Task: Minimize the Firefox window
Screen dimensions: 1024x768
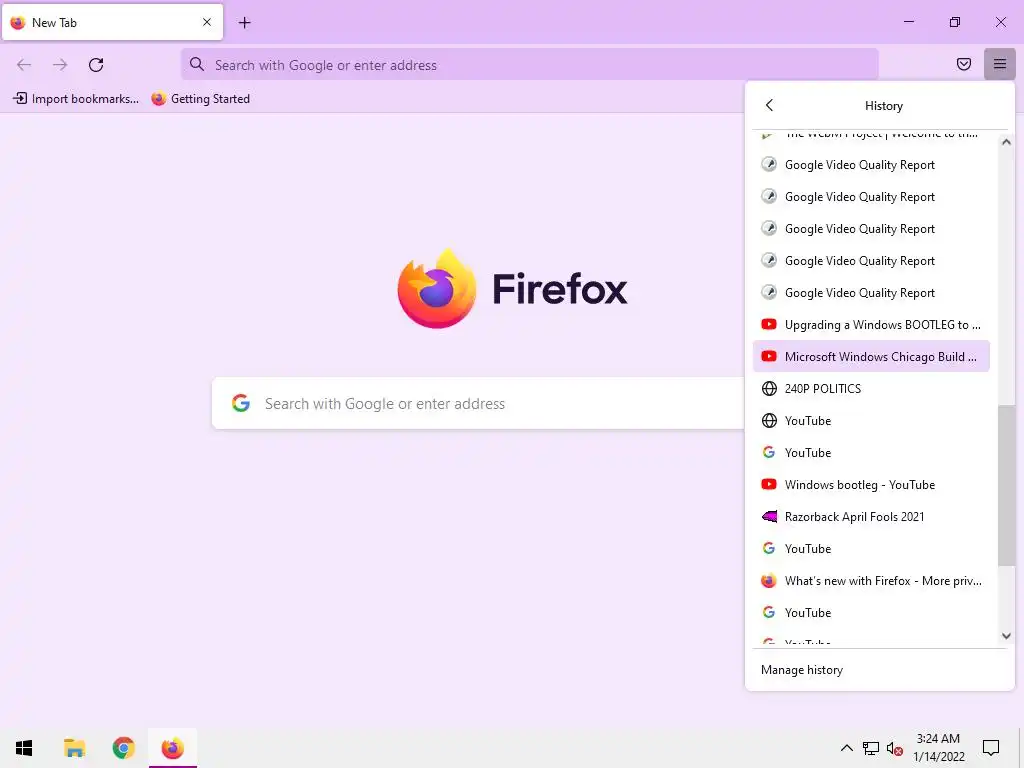Action: (908, 22)
